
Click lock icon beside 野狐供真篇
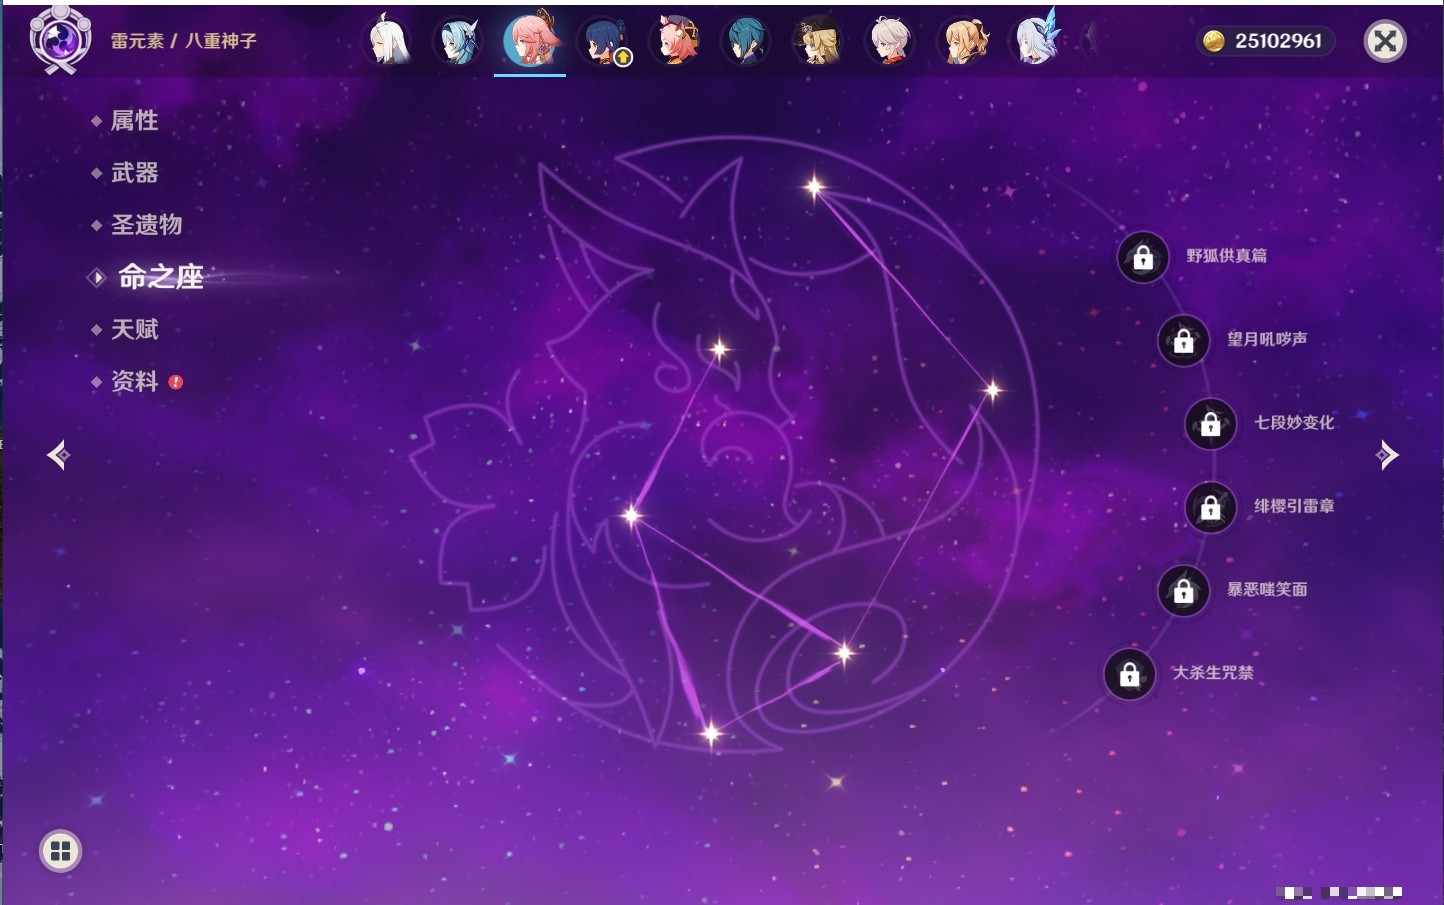[x=1143, y=257]
